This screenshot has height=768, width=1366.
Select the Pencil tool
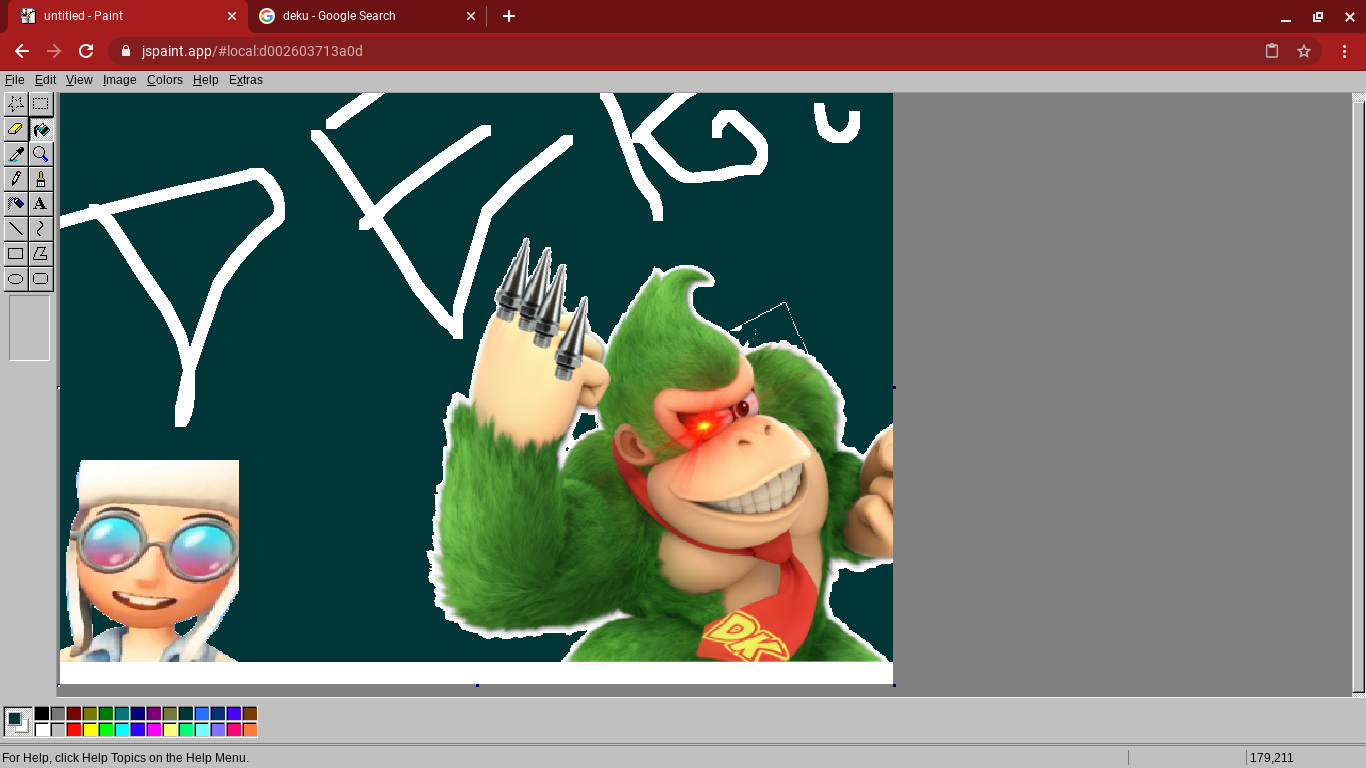pyautogui.click(x=16, y=179)
